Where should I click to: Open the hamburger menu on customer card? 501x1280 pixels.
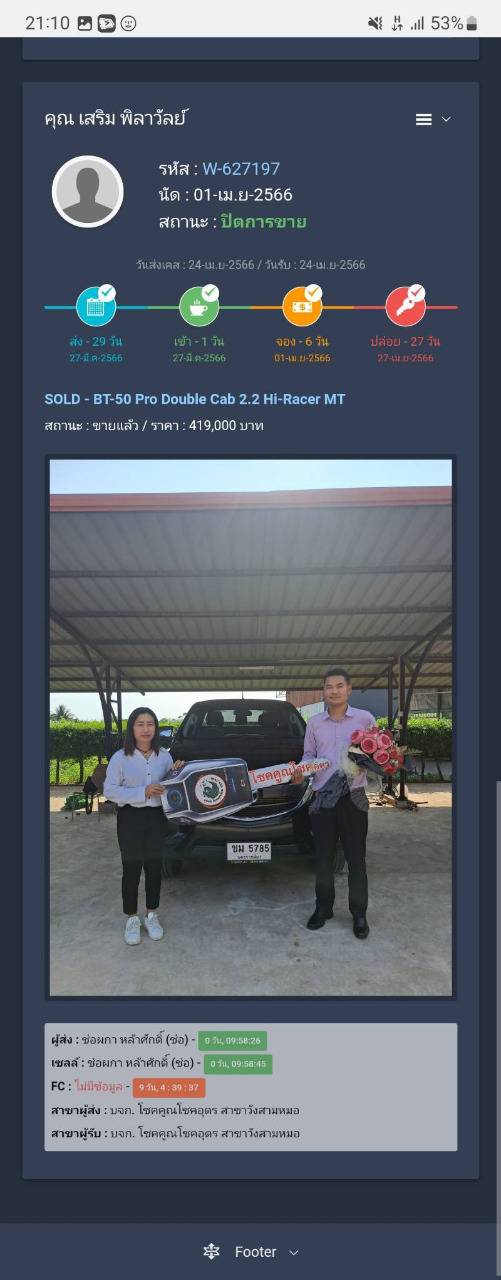[x=424, y=119]
